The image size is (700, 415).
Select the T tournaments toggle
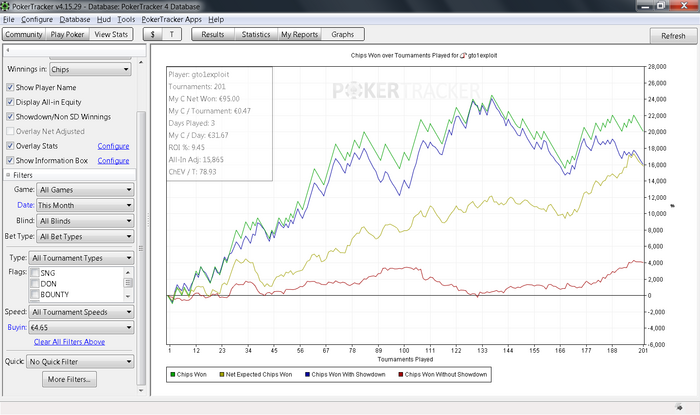coord(172,34)
